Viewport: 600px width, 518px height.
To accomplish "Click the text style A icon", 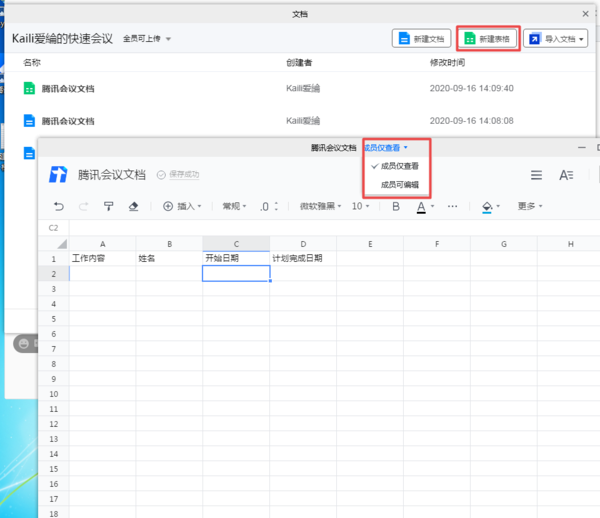I will (x=566, y=175).
